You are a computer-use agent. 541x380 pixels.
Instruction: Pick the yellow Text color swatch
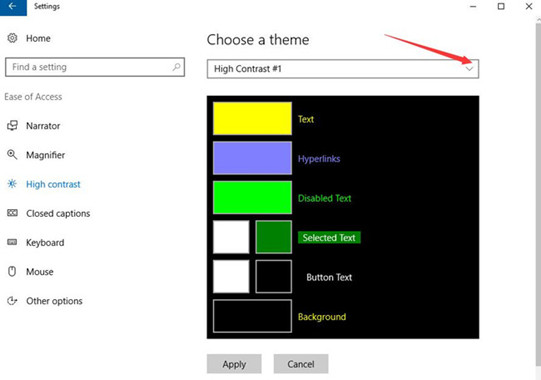(x=252, y=118)
